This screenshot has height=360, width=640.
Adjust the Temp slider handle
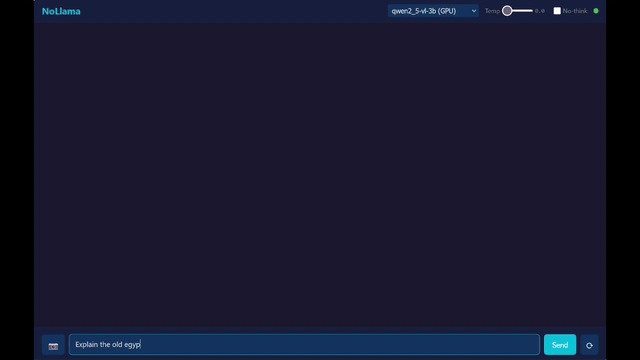(507, 11)
